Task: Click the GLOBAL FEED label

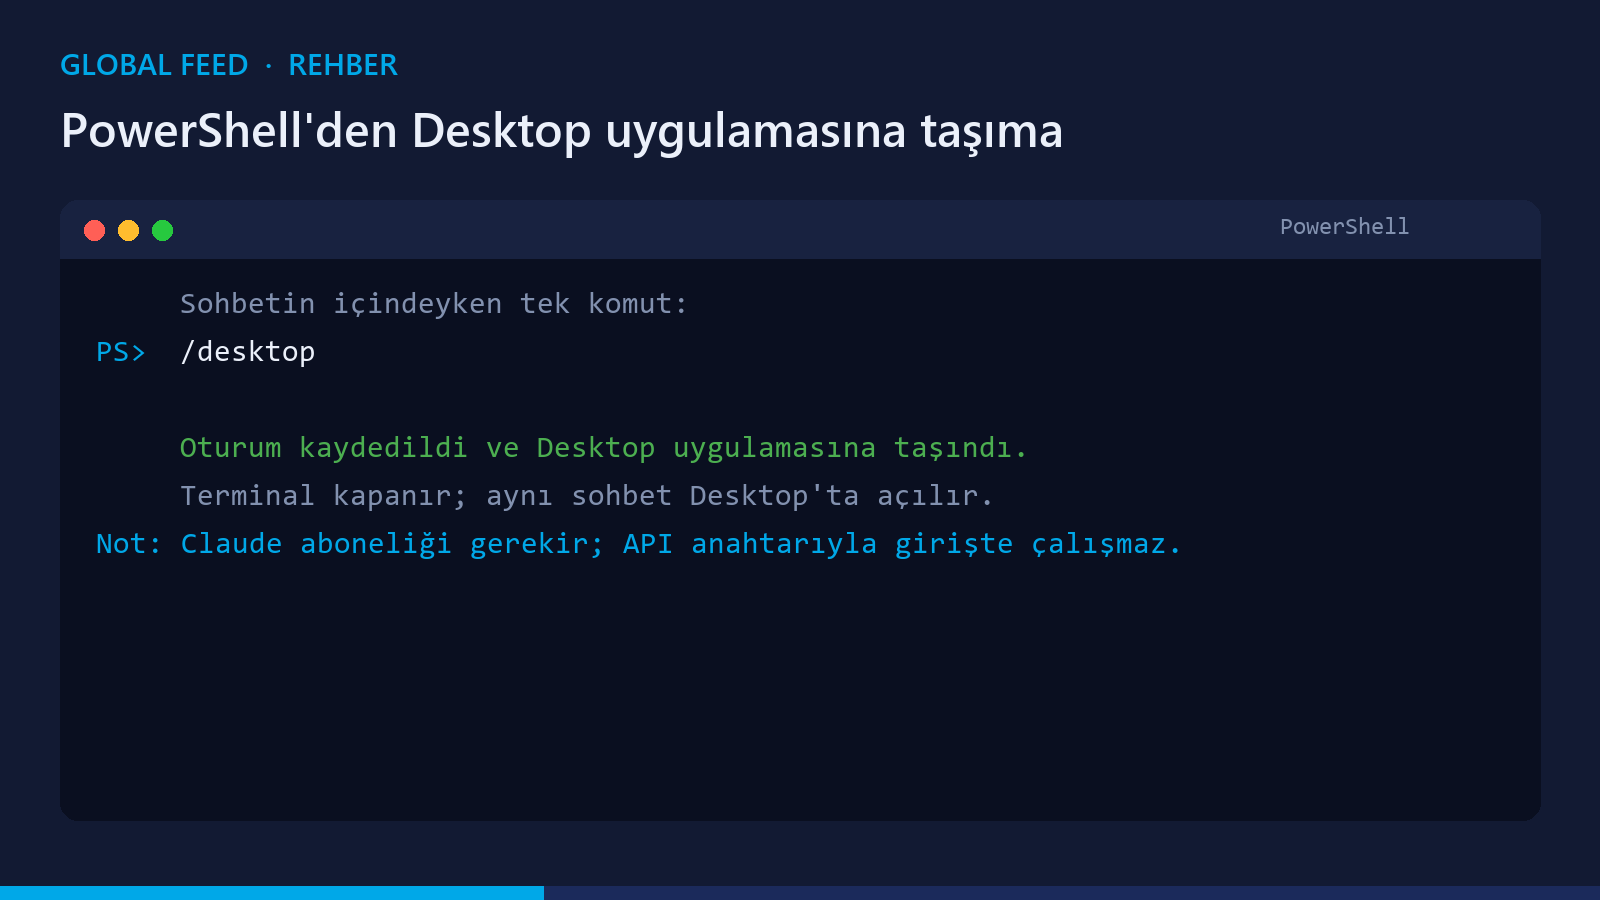Action: click(154, 65)
